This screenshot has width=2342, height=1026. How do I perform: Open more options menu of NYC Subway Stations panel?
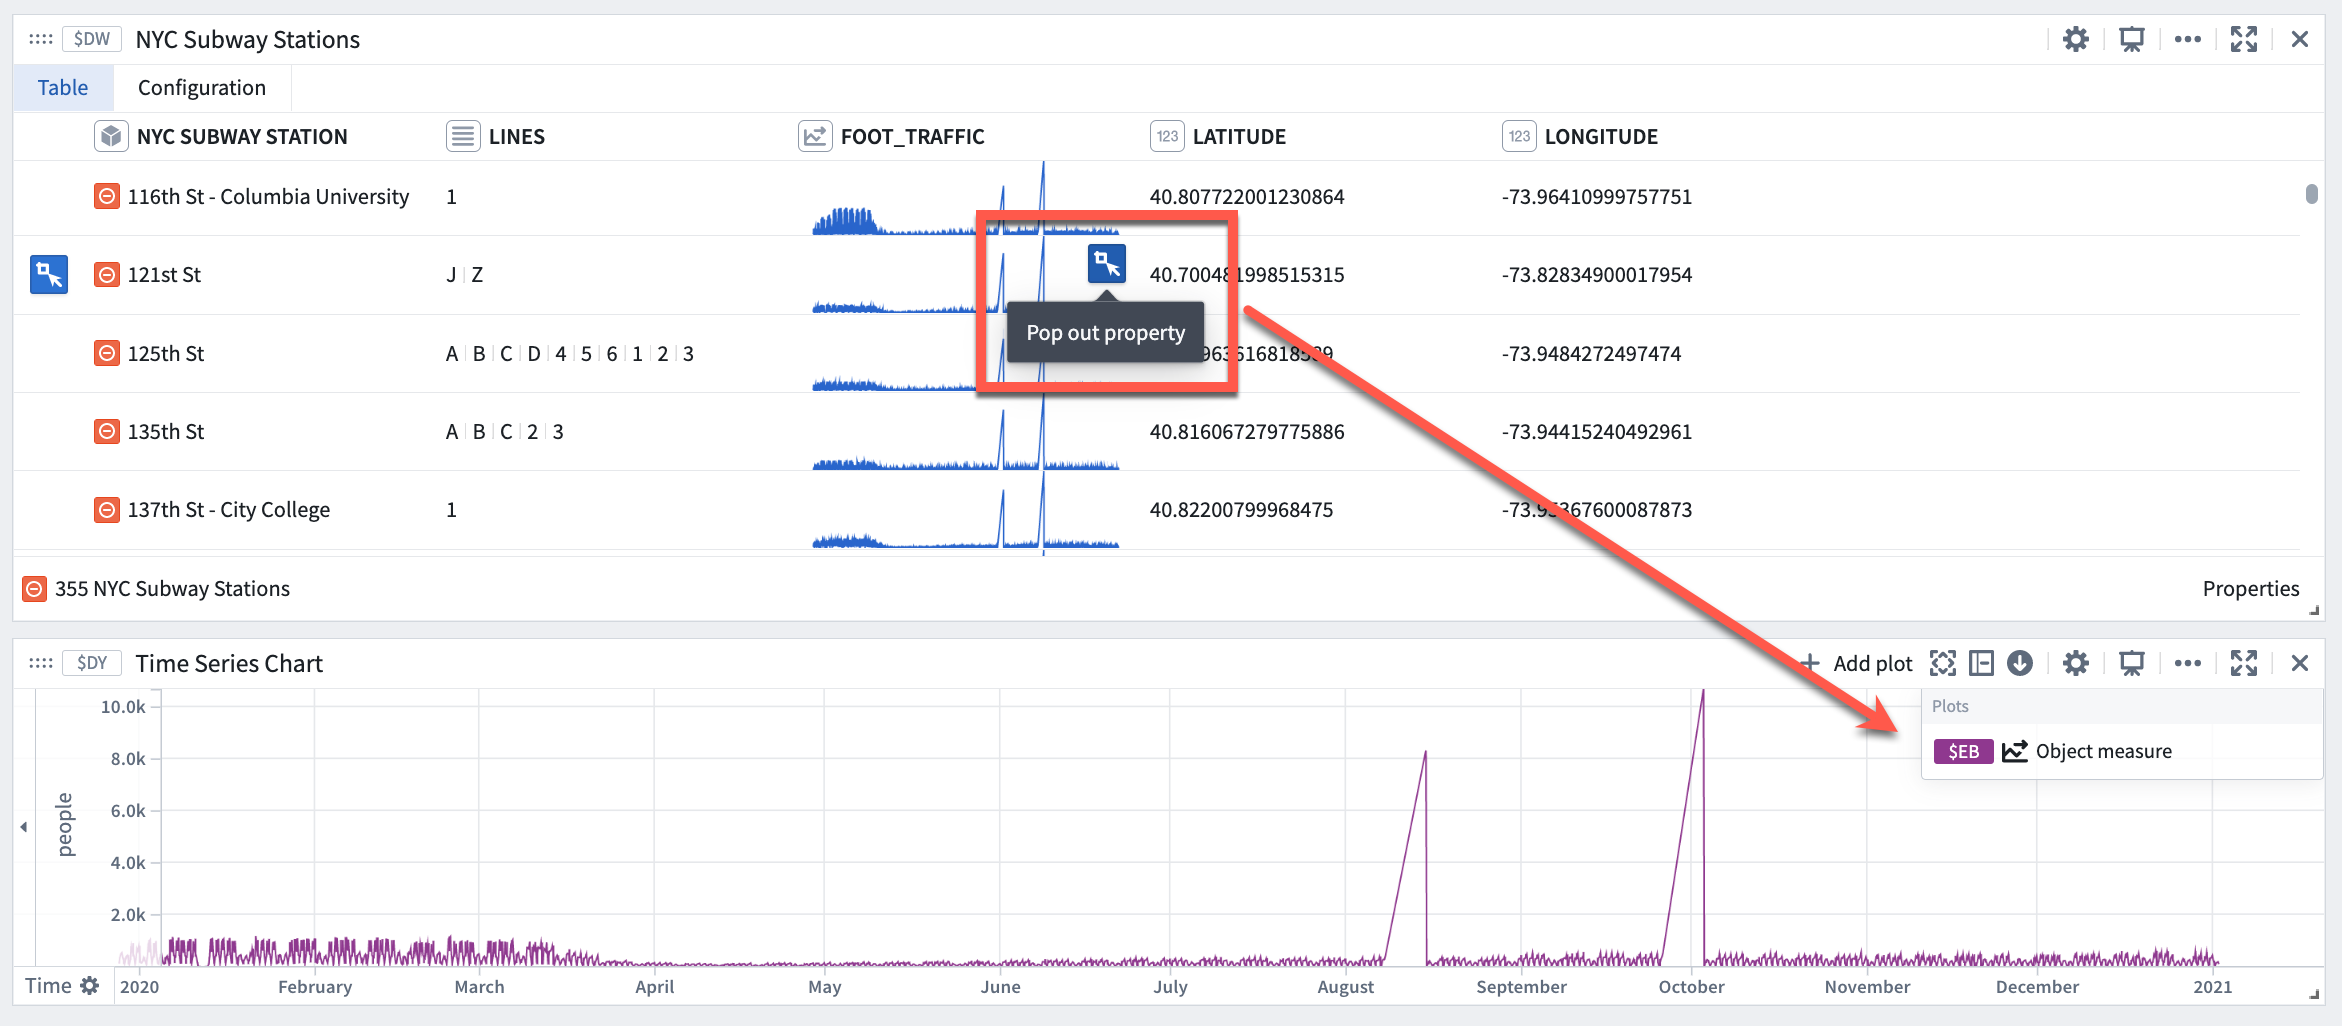pos(2188,39)
